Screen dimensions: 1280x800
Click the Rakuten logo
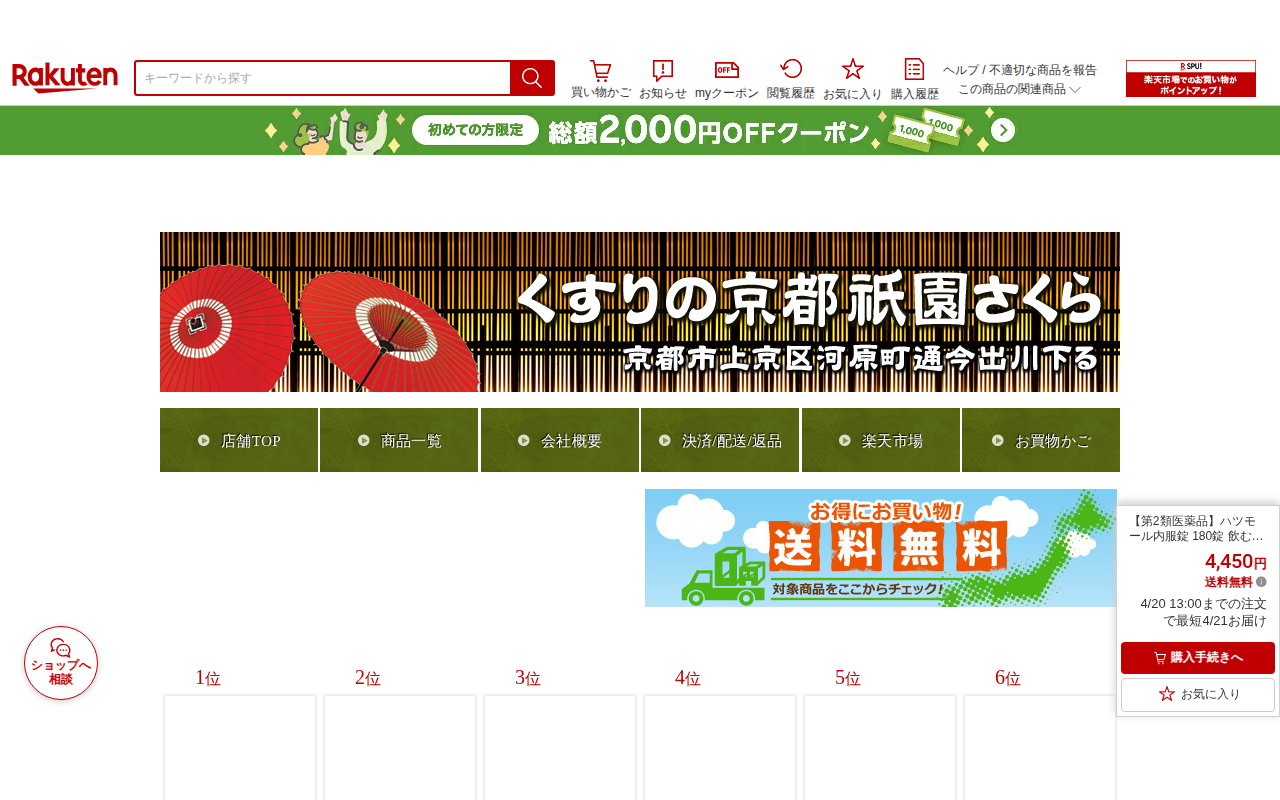tap(65, 78)
